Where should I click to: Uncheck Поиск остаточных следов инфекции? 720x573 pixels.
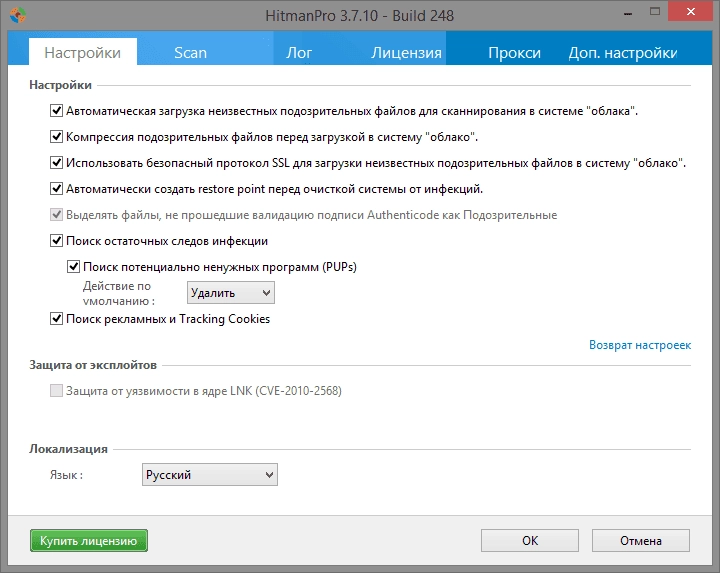point(56,241)
